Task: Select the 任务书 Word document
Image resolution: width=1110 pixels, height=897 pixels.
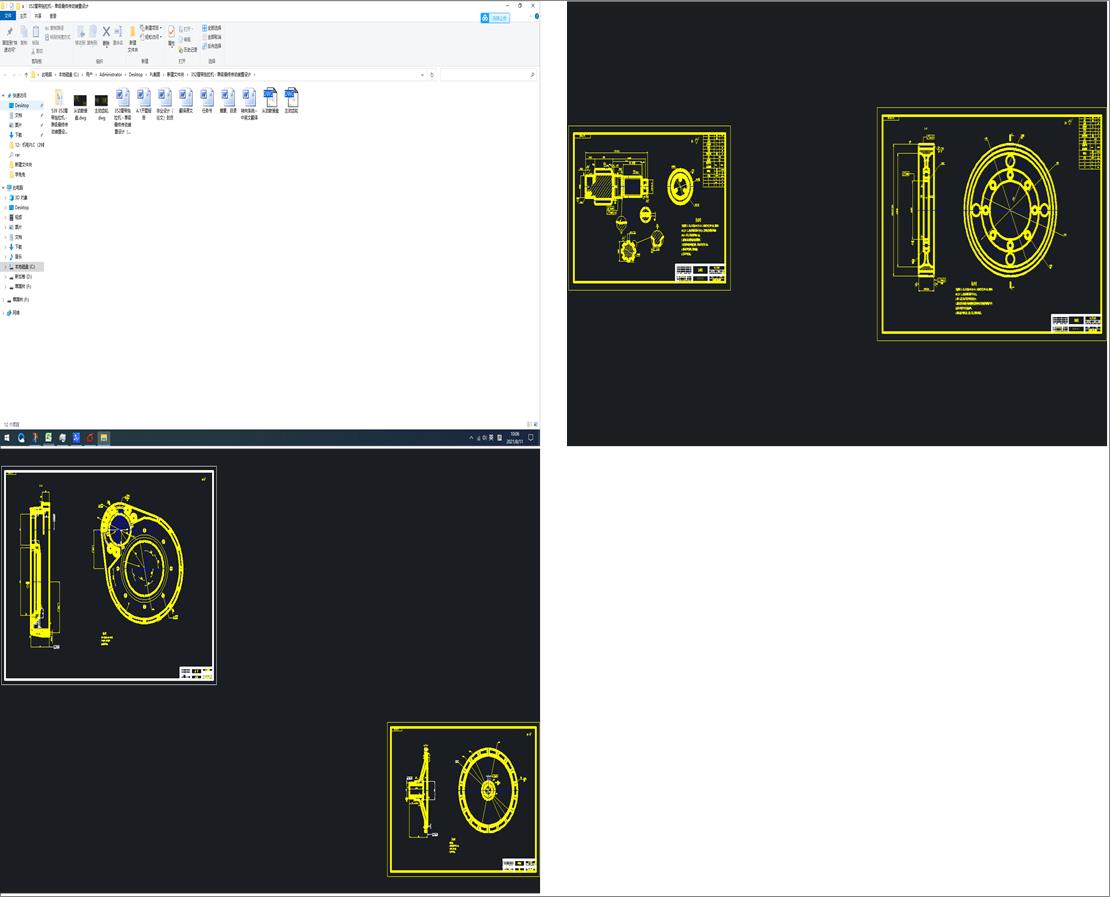Action: point(207,101)
